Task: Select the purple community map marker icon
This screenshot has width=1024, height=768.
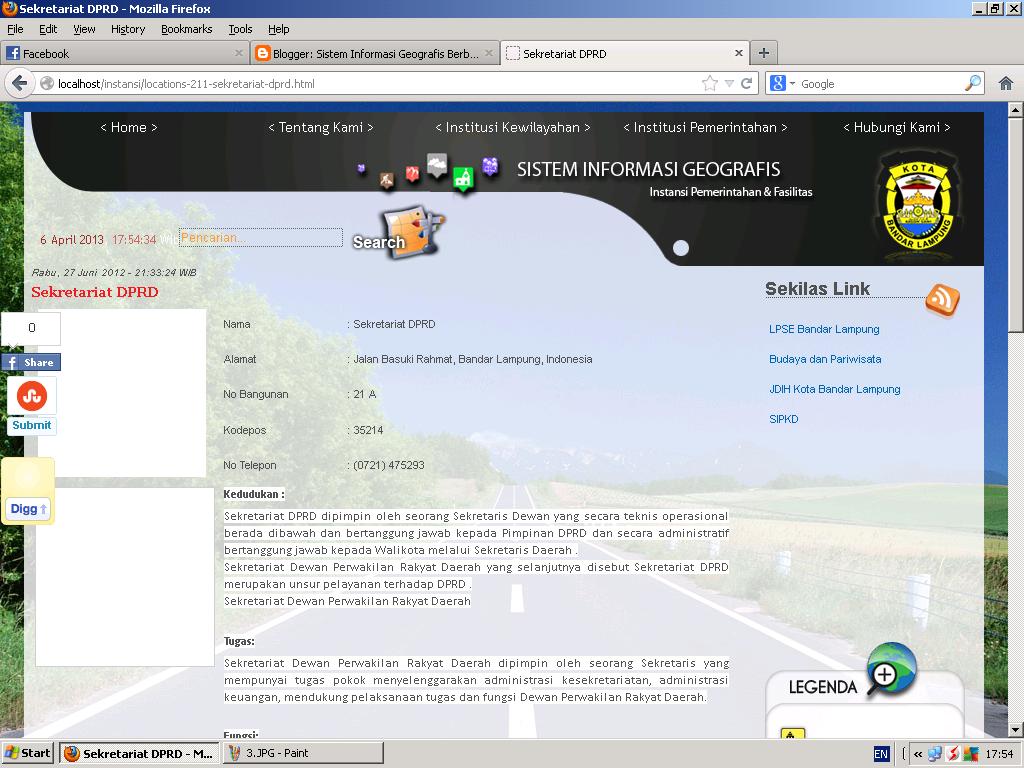Action: coord(489,166)
